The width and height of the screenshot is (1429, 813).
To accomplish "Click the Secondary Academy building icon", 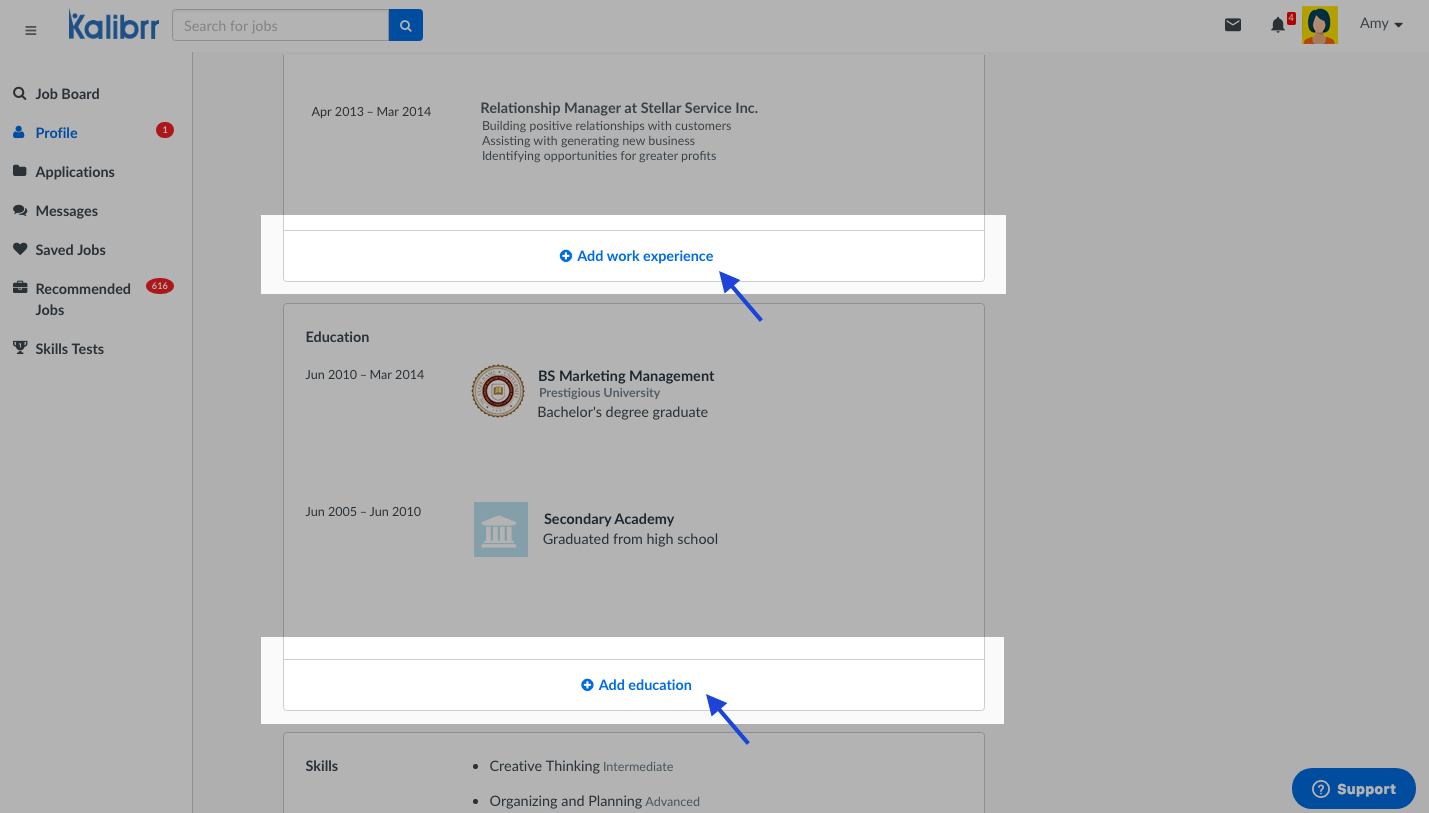I will [500, 529].
